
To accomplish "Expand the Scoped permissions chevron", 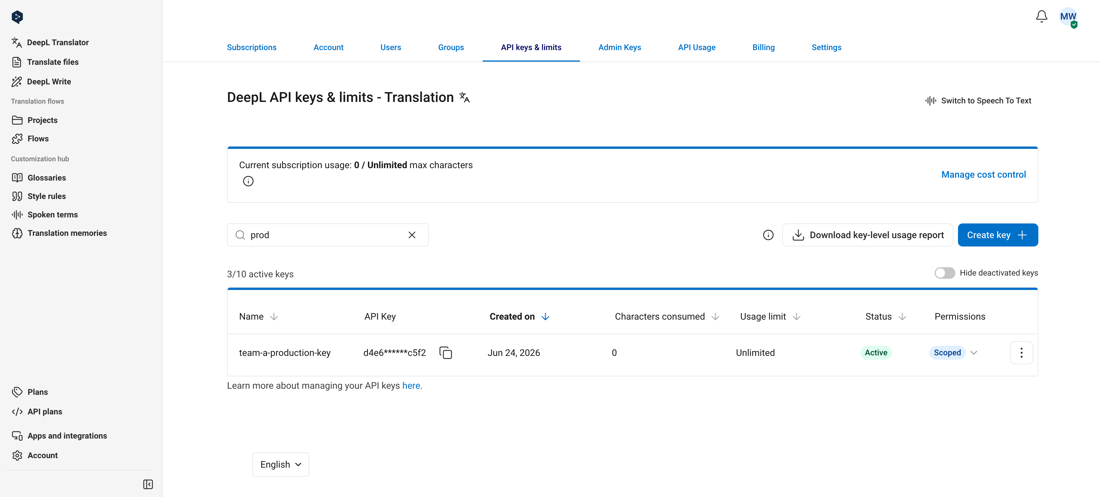I will 974,353.
